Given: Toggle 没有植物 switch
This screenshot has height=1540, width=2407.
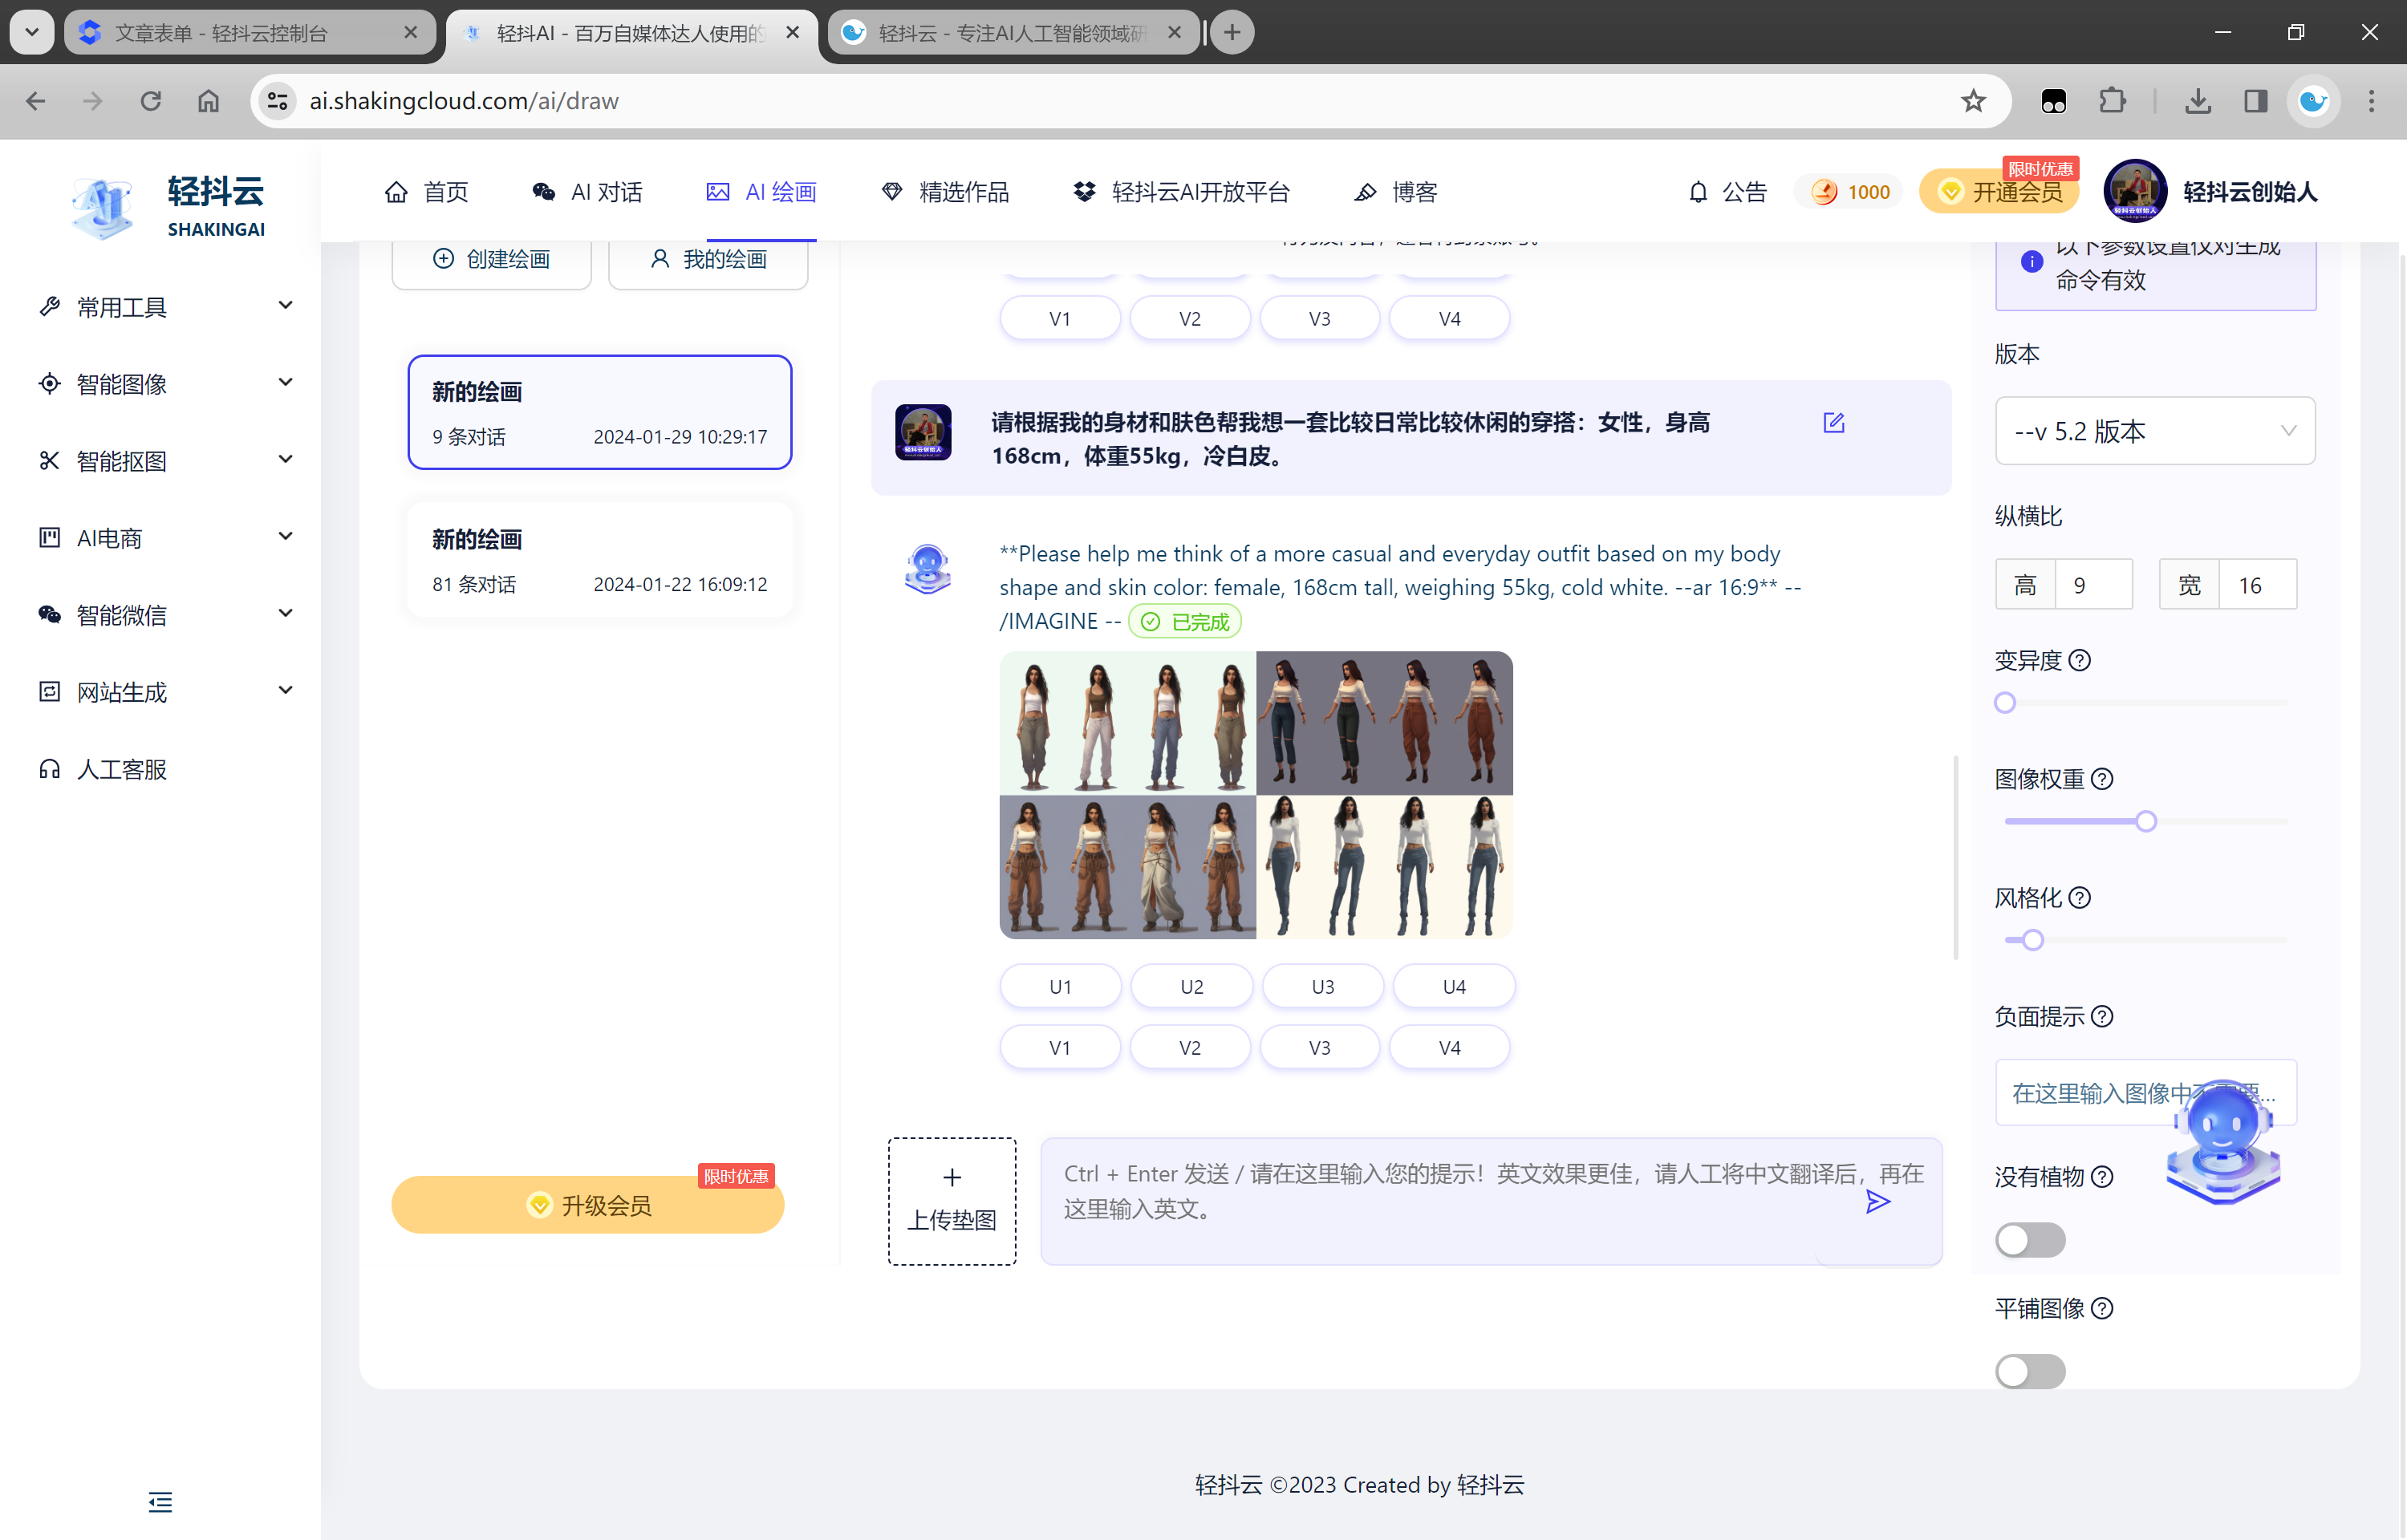Looking at the screenshot, I should click(x=2029, y=1239).
